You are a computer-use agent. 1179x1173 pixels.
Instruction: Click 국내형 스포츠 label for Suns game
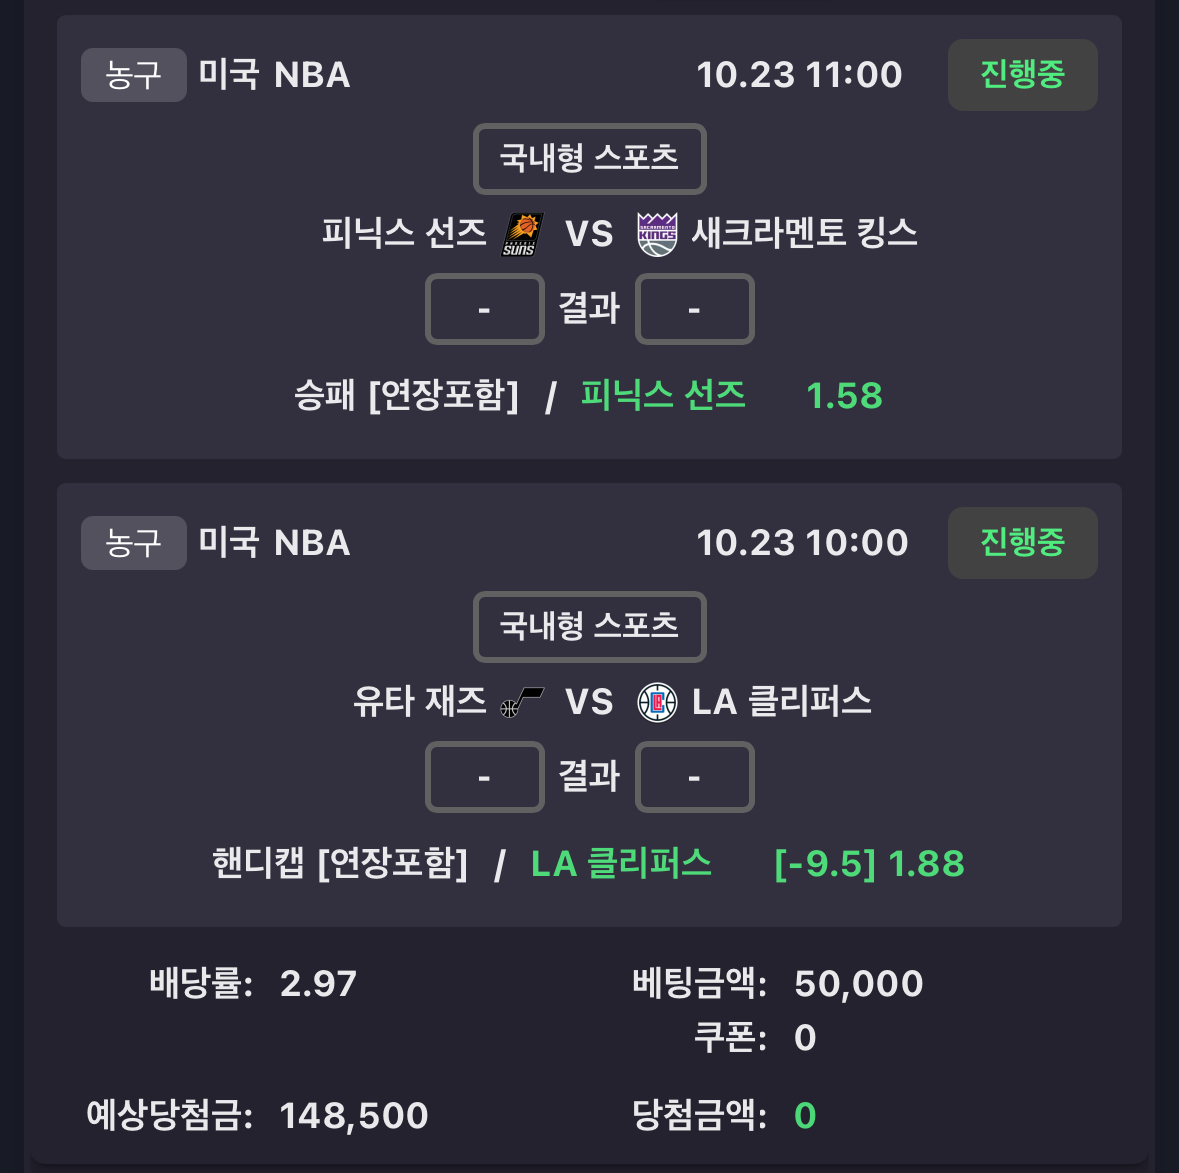(x=589, y=159)
